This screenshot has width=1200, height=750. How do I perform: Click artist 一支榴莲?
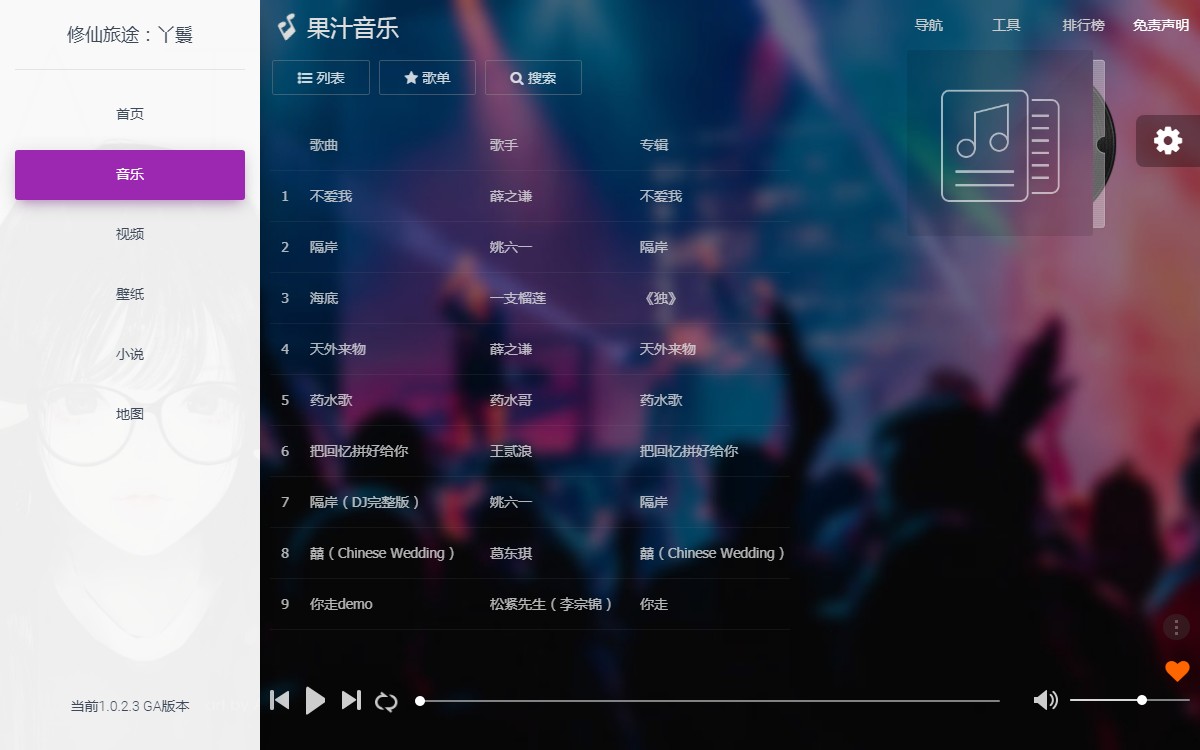518,298
